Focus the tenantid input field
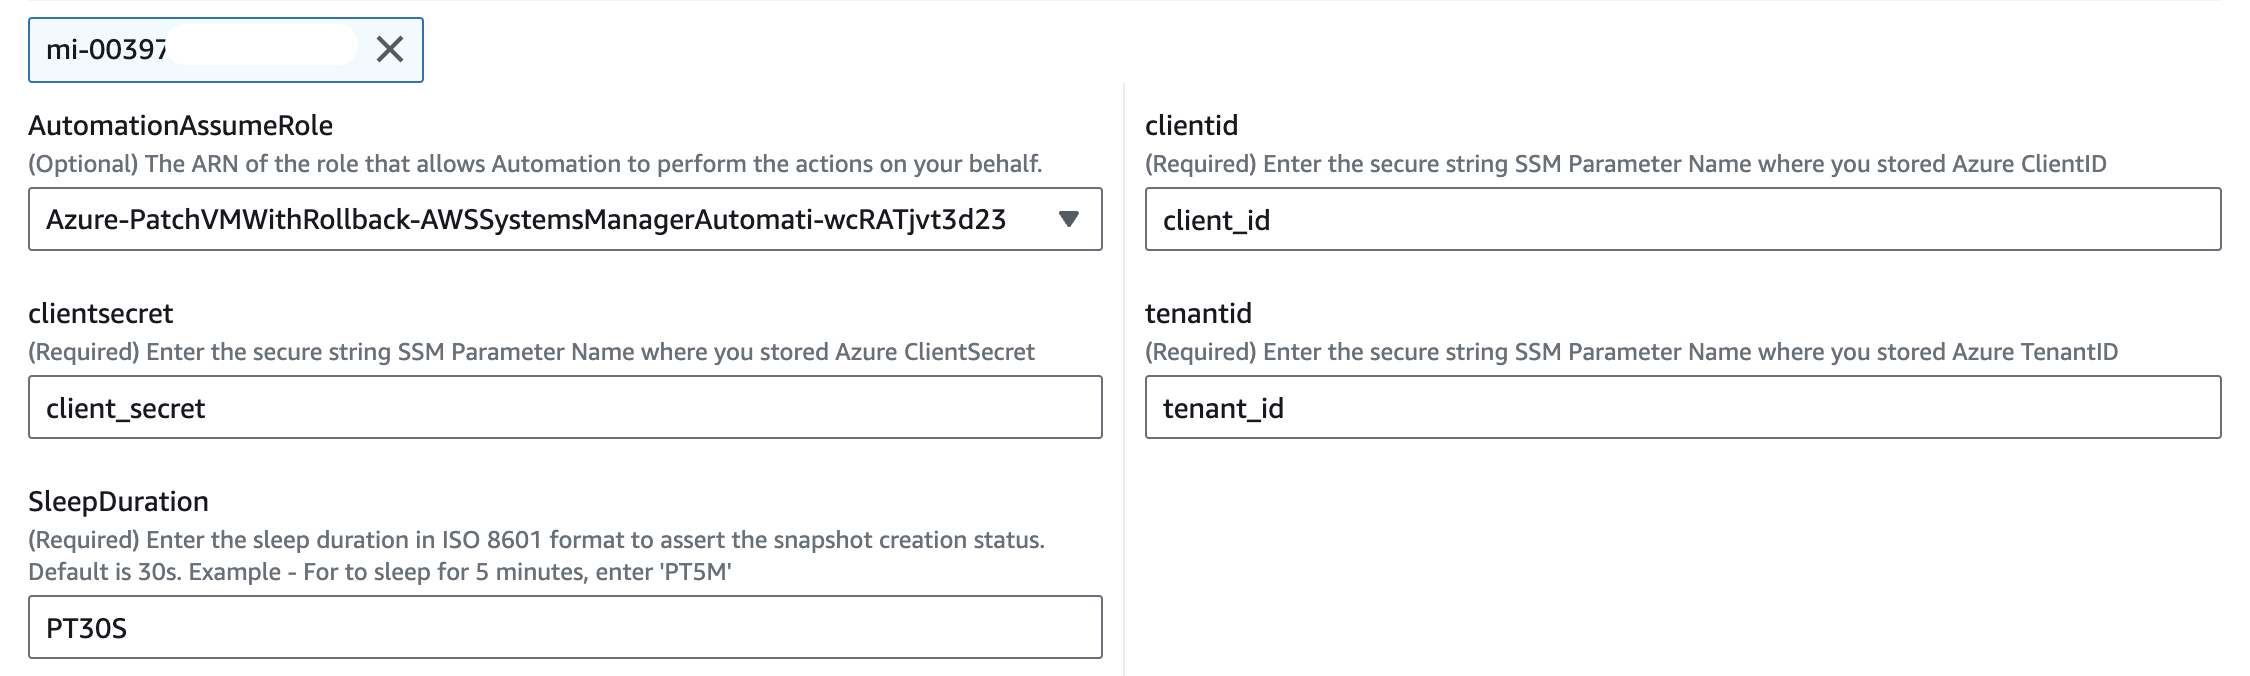Viewport: 2250px width, 676px height. point(1682,407)
